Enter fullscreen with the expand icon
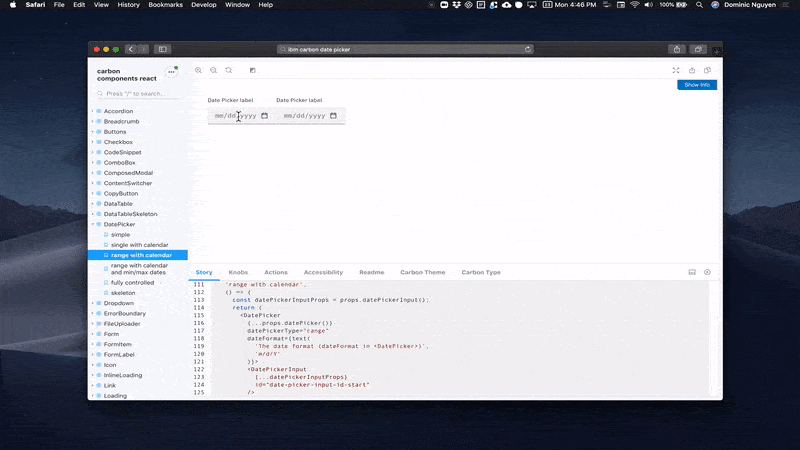The width and height of the screenshot is (800, 450). (x=676, y=70)
